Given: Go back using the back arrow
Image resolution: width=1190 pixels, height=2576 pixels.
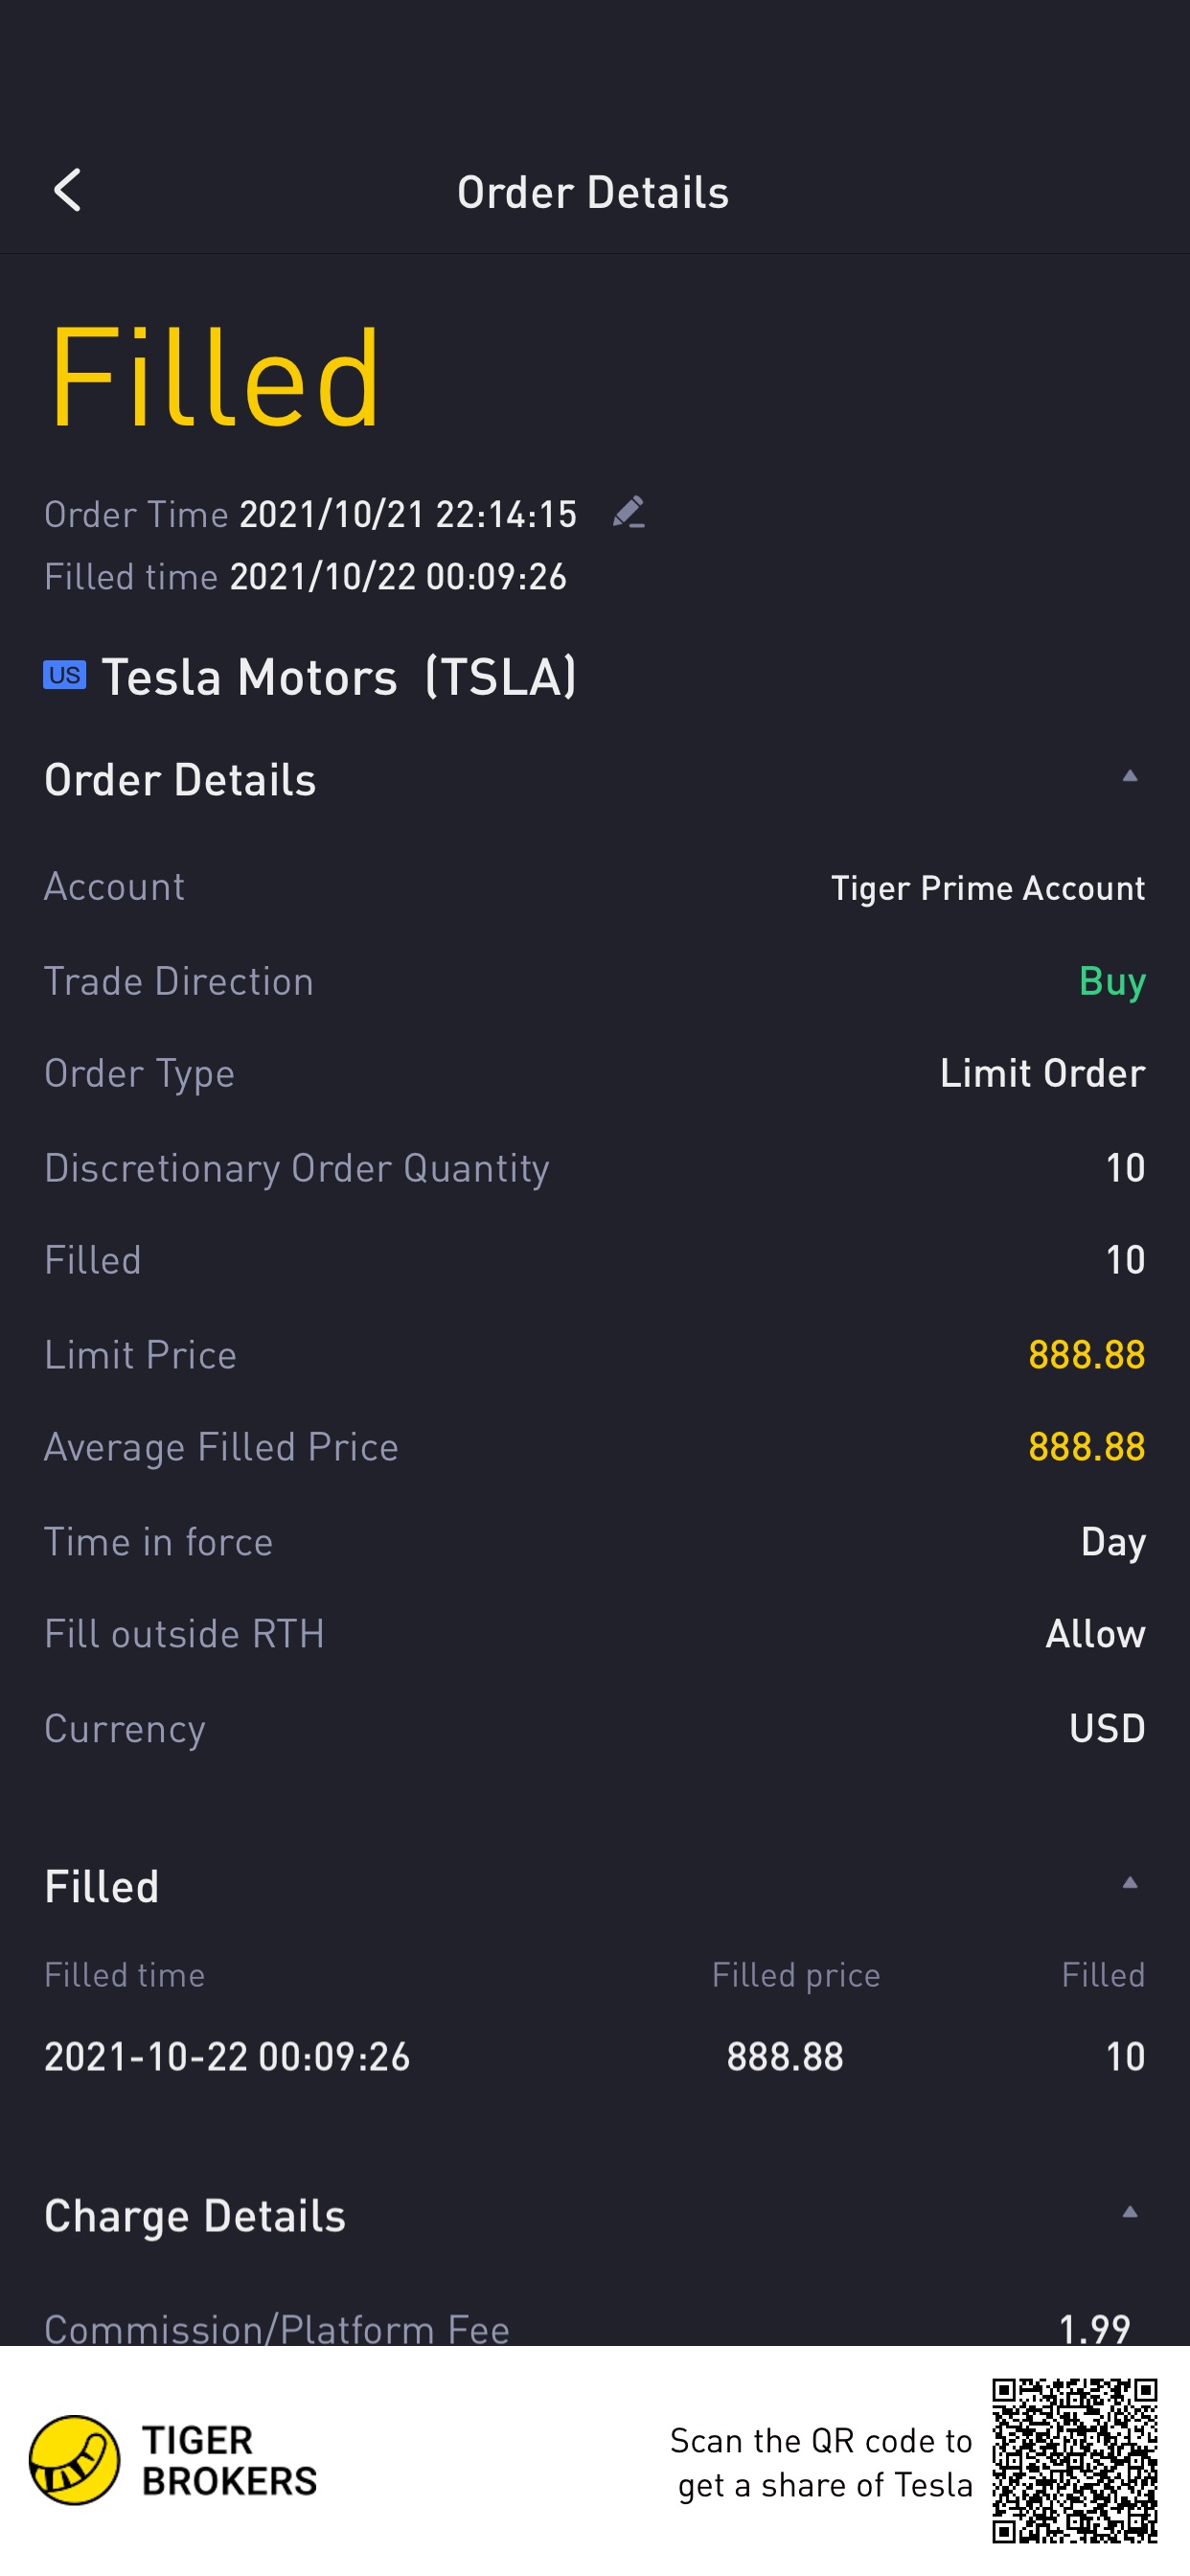Looking at the screenshot, I should coord(67,190).
